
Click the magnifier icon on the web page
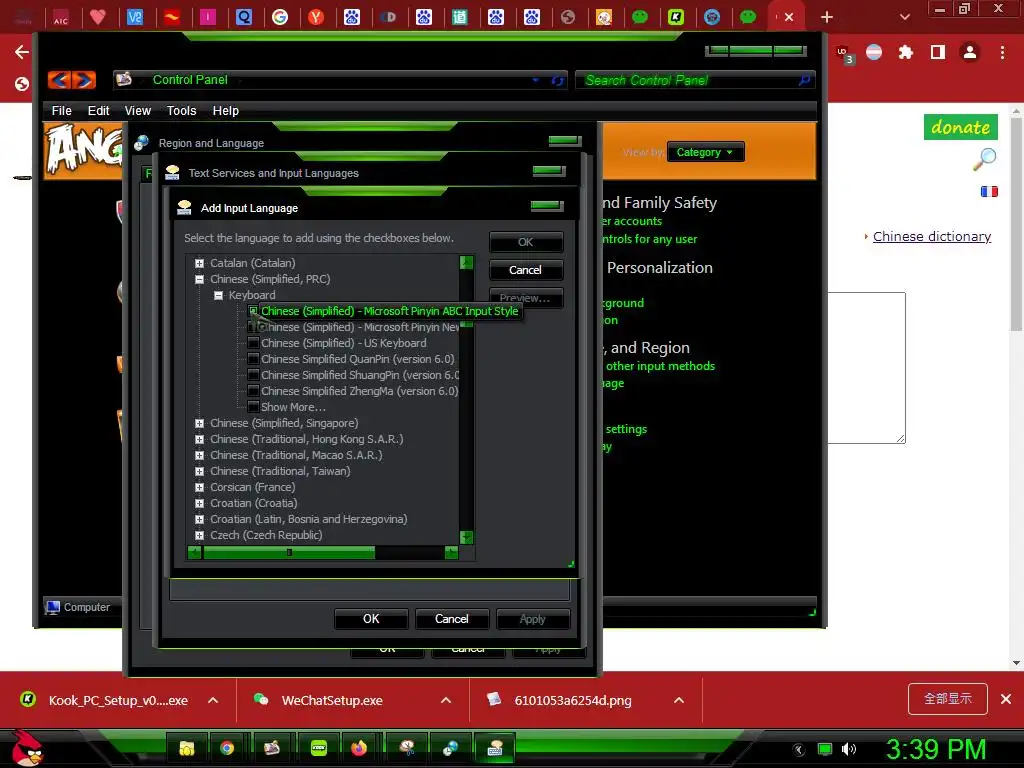click(x=984, y=159)
